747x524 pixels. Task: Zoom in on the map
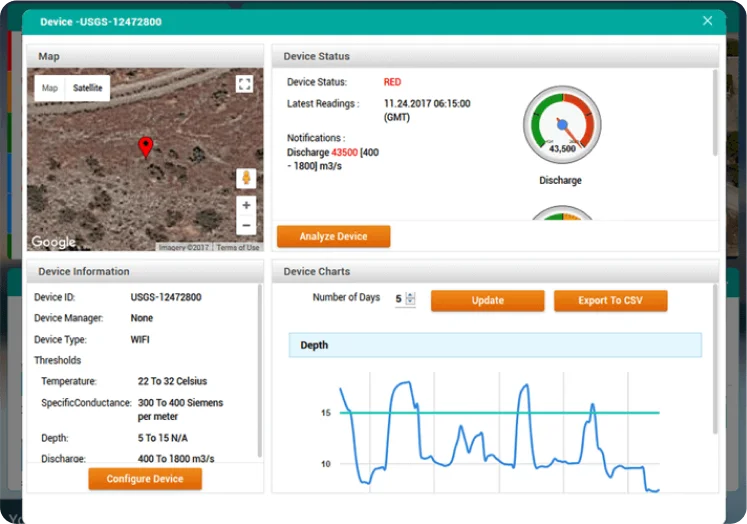[x=246, y=205]
